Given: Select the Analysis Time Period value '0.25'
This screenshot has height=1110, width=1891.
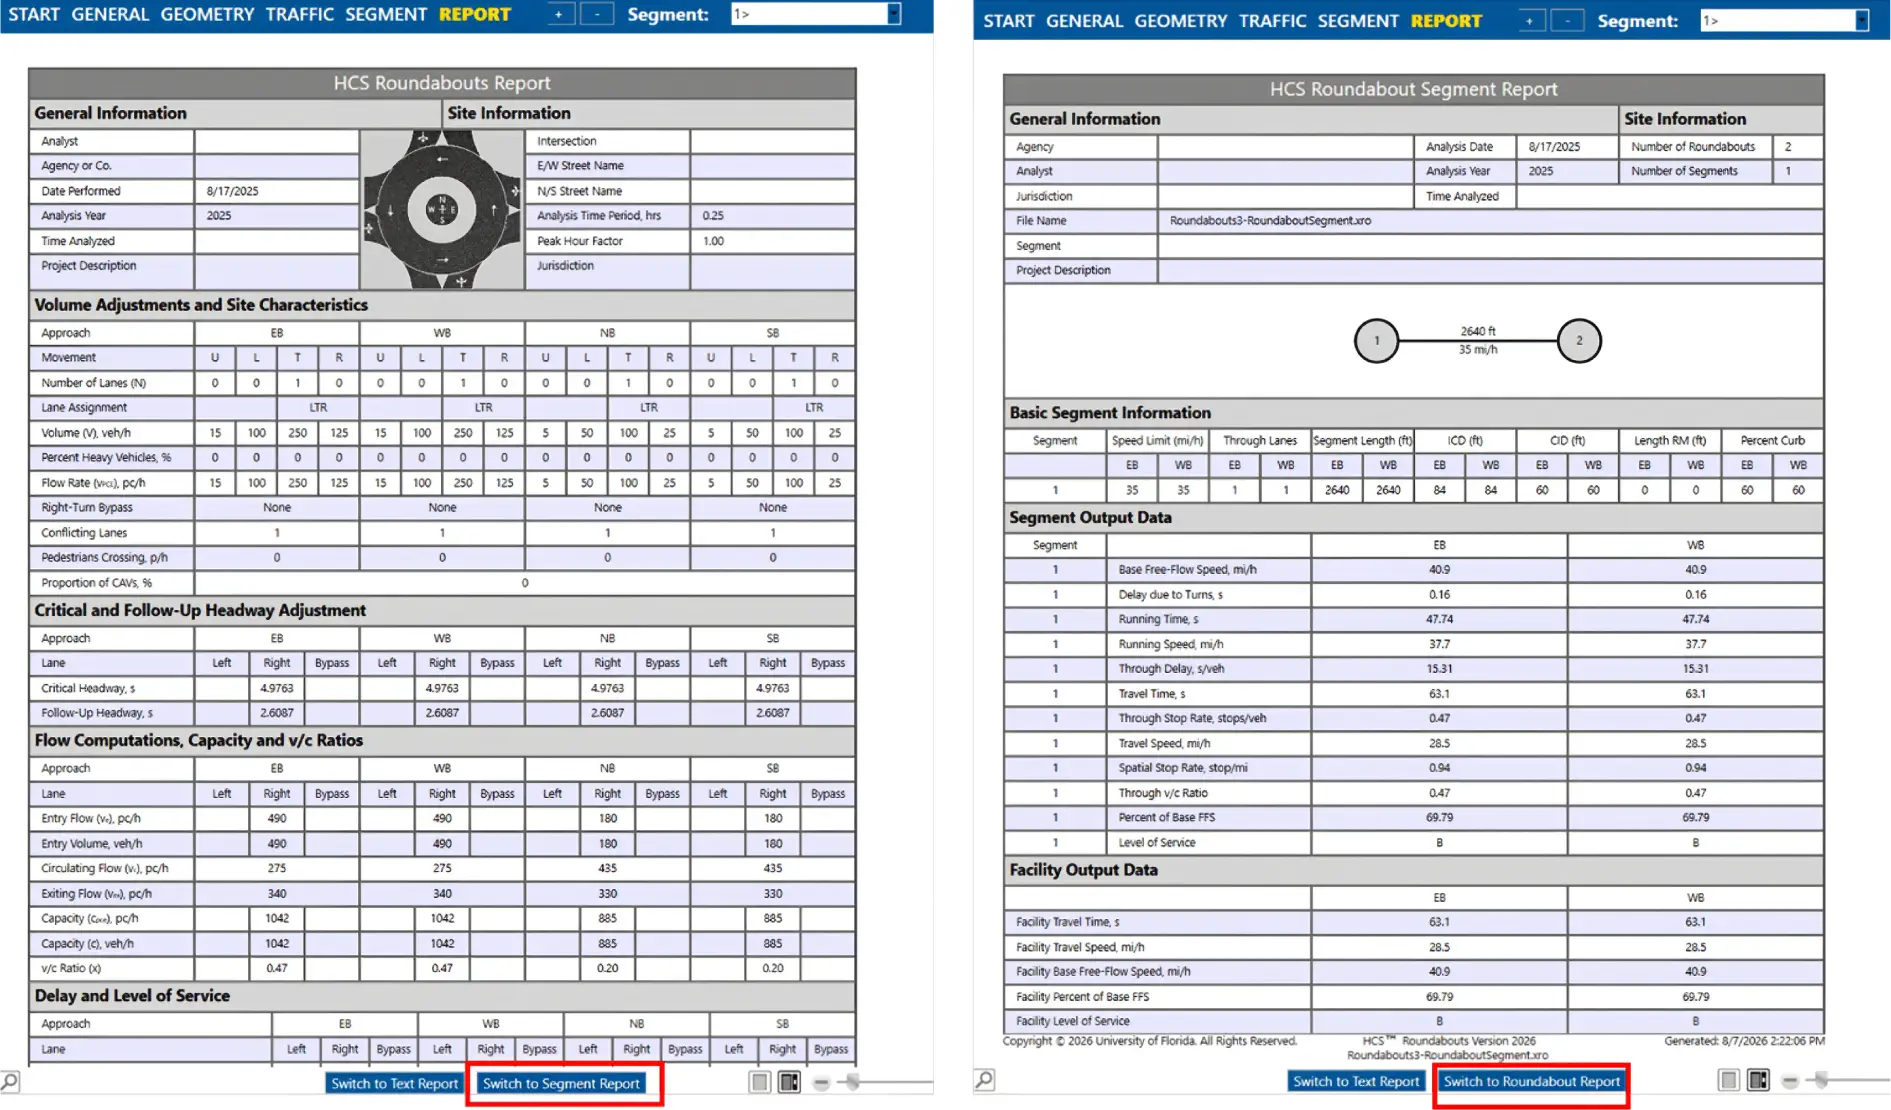Looking at the screenshot, I should [713, 216].
